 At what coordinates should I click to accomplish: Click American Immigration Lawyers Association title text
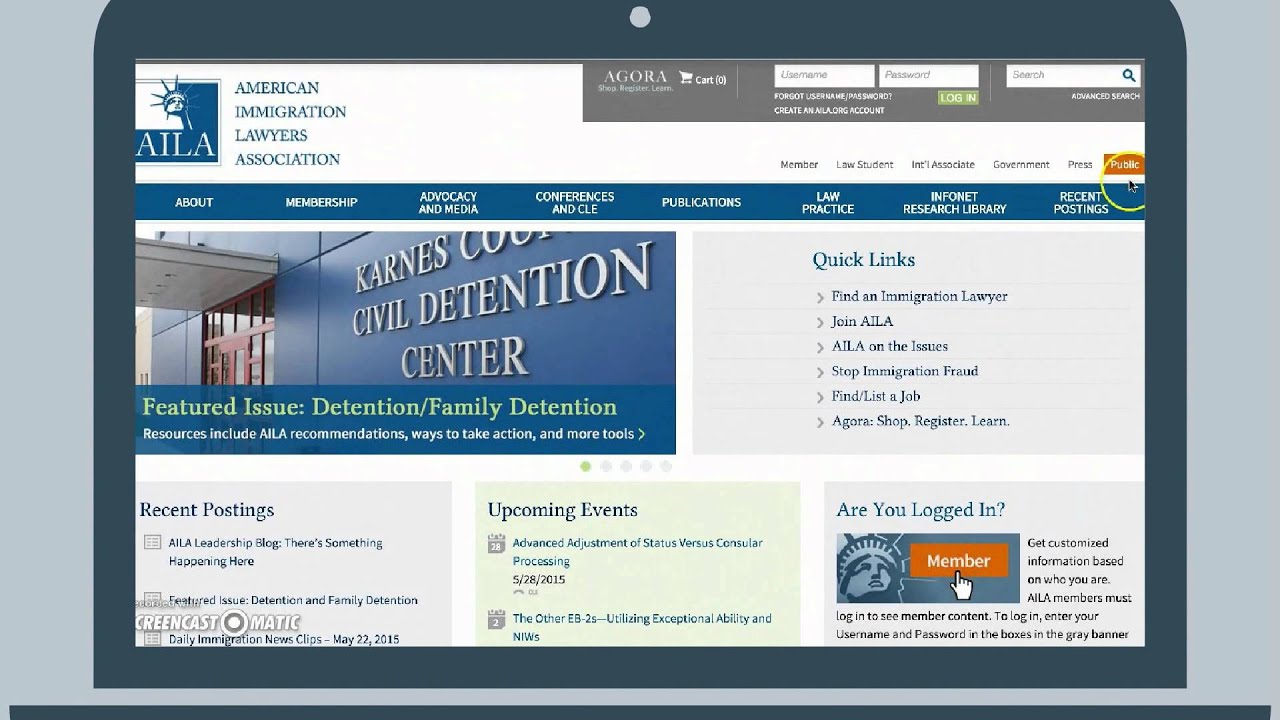(x=290, y=123)
